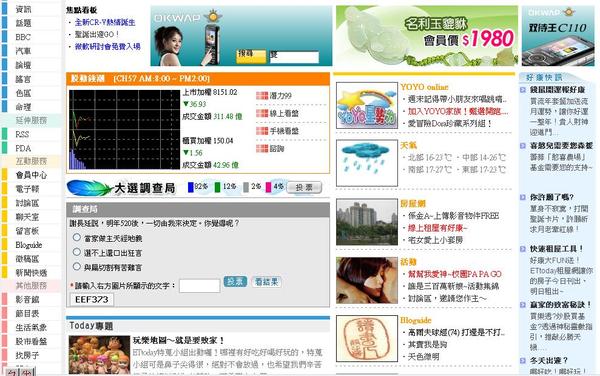Open the toy figures thumbnail under Today專題
600x376 pixels.
point(99,355)
